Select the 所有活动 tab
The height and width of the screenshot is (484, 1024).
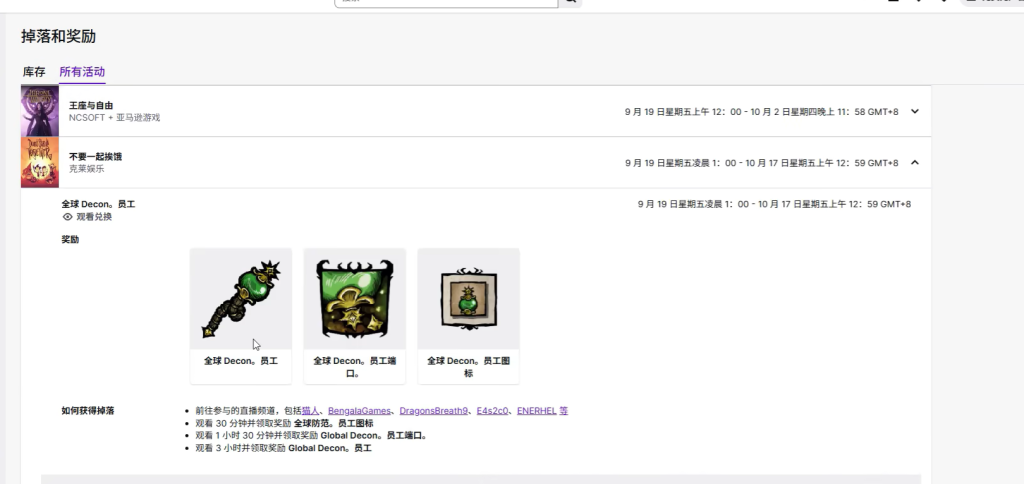[x=82, y=72]
